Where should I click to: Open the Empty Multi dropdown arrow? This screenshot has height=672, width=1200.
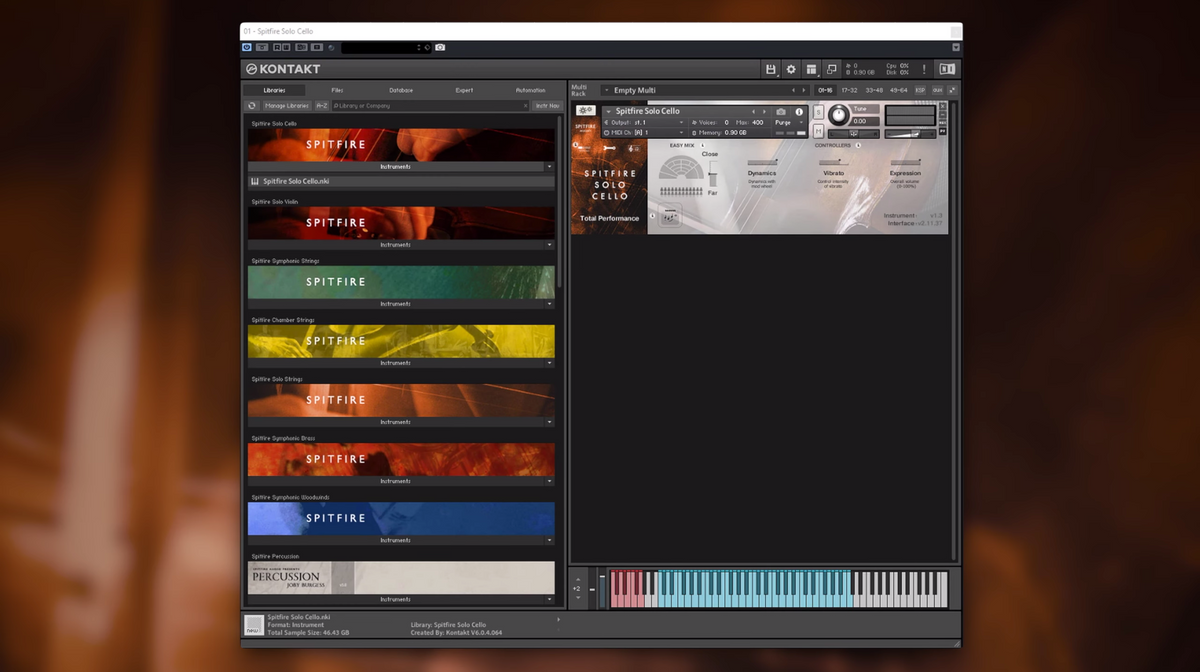pyautogui.click(x=605, y=90)
